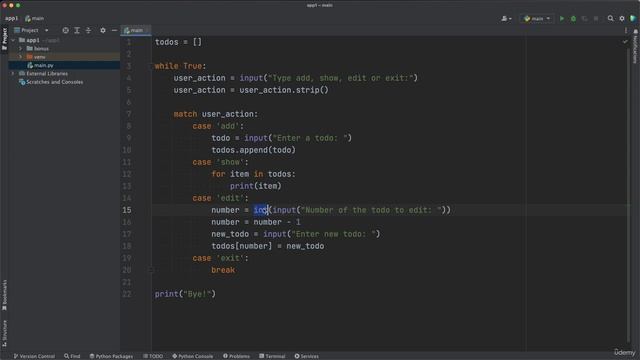Open the Project view dropdown
The image size is (640, 360).
point(31,30)
